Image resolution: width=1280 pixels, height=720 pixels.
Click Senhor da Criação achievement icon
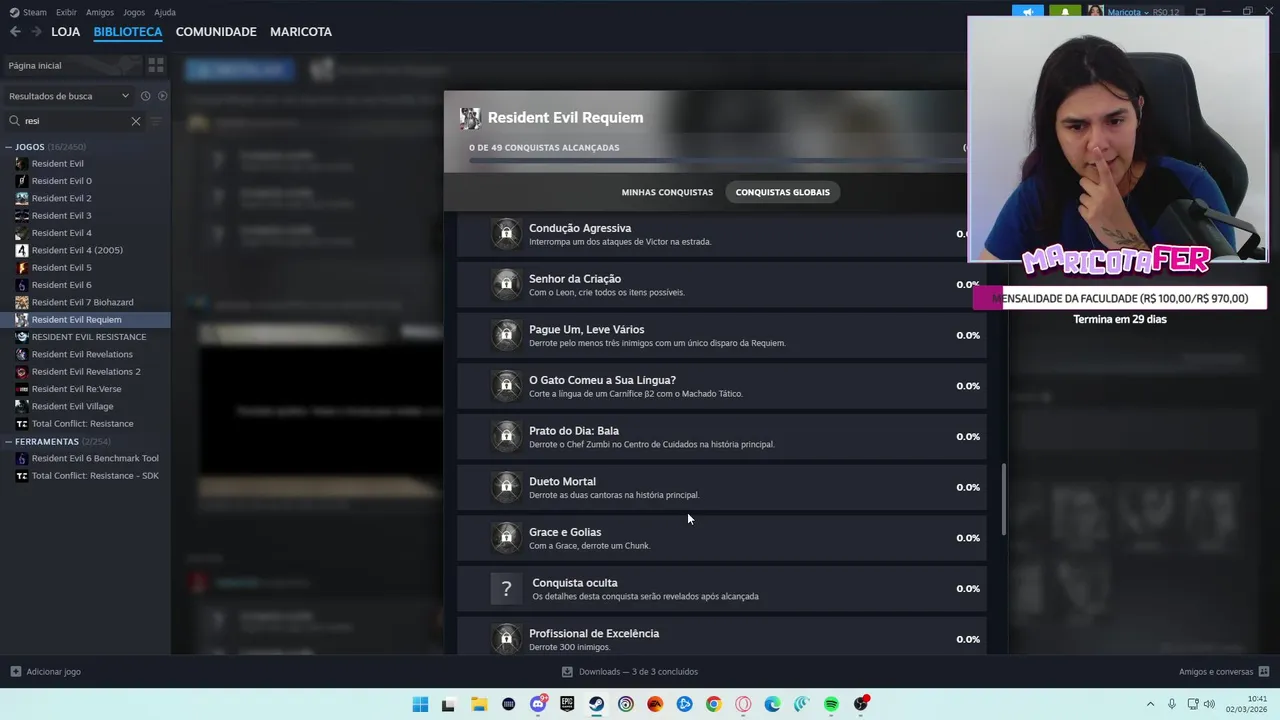(x=506, y=285)
